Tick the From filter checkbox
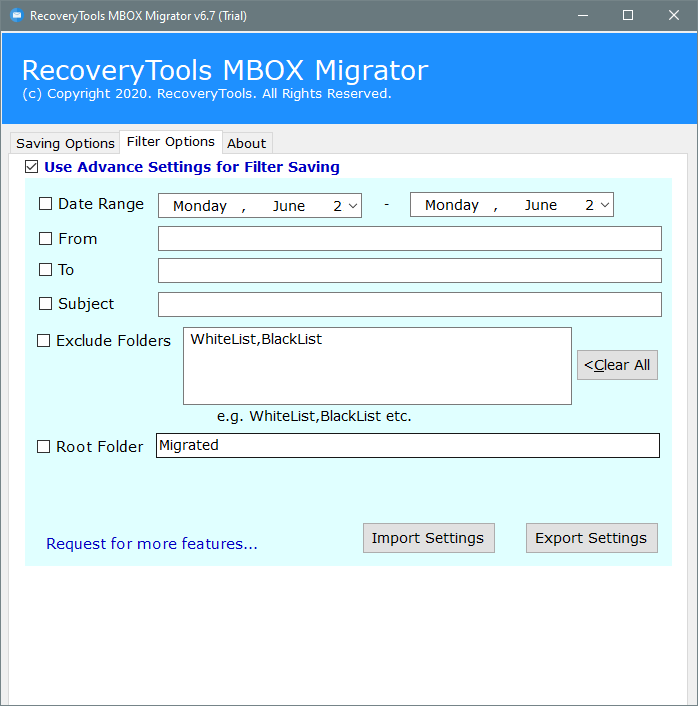698x706 pixels. 45,239
